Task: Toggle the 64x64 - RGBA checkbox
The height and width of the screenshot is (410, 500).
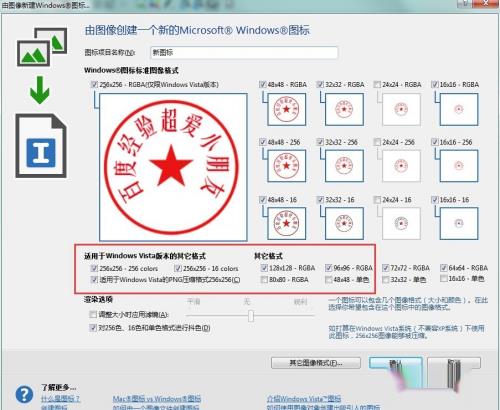Action: [x=444, y=268]
